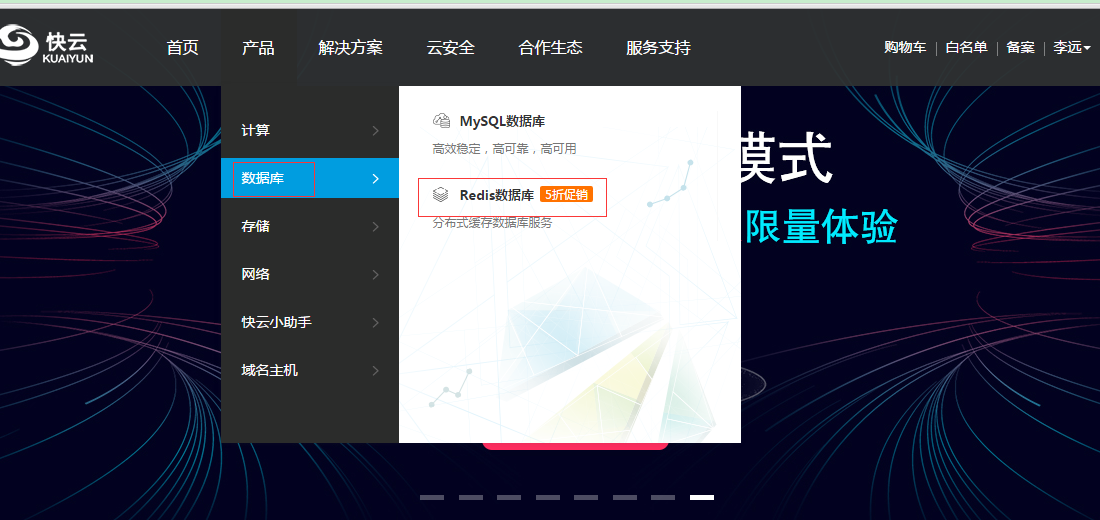The height and width of the screenshot is (520, 1100).
Task: Open the 产品 menu
Action: point(258,48)
